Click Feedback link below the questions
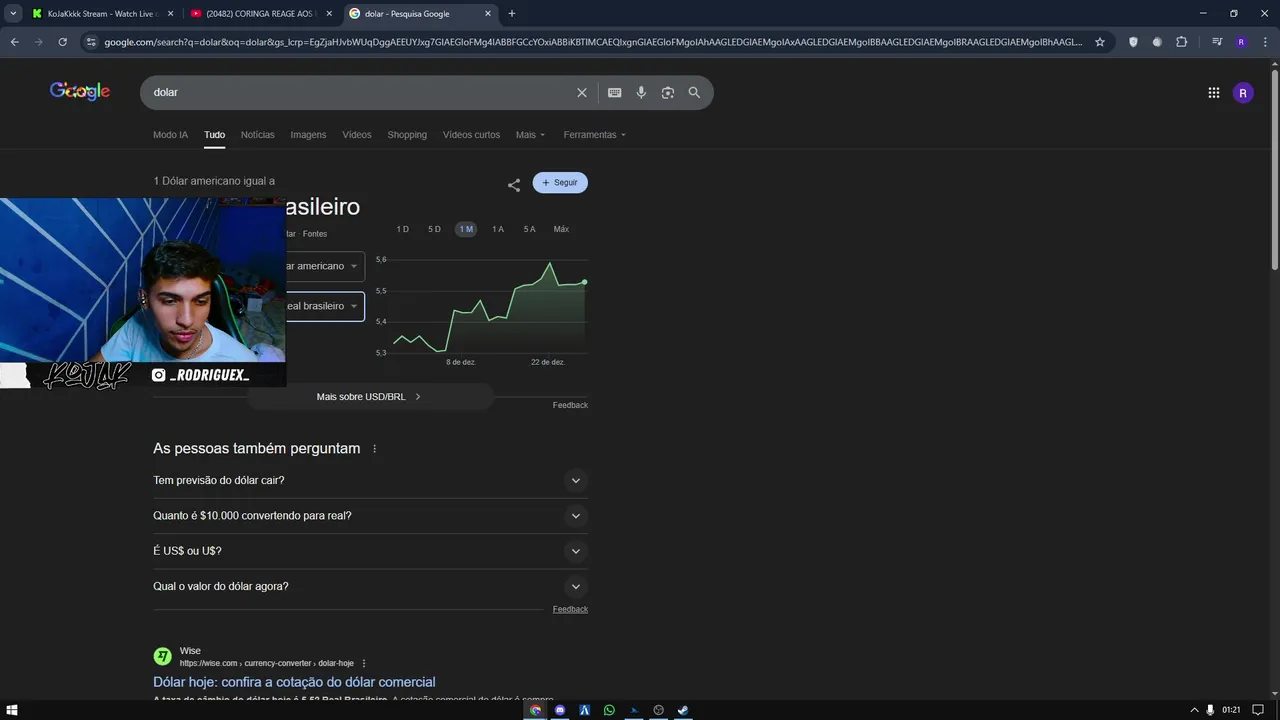 pyautogui.click(x=570, y=609)
